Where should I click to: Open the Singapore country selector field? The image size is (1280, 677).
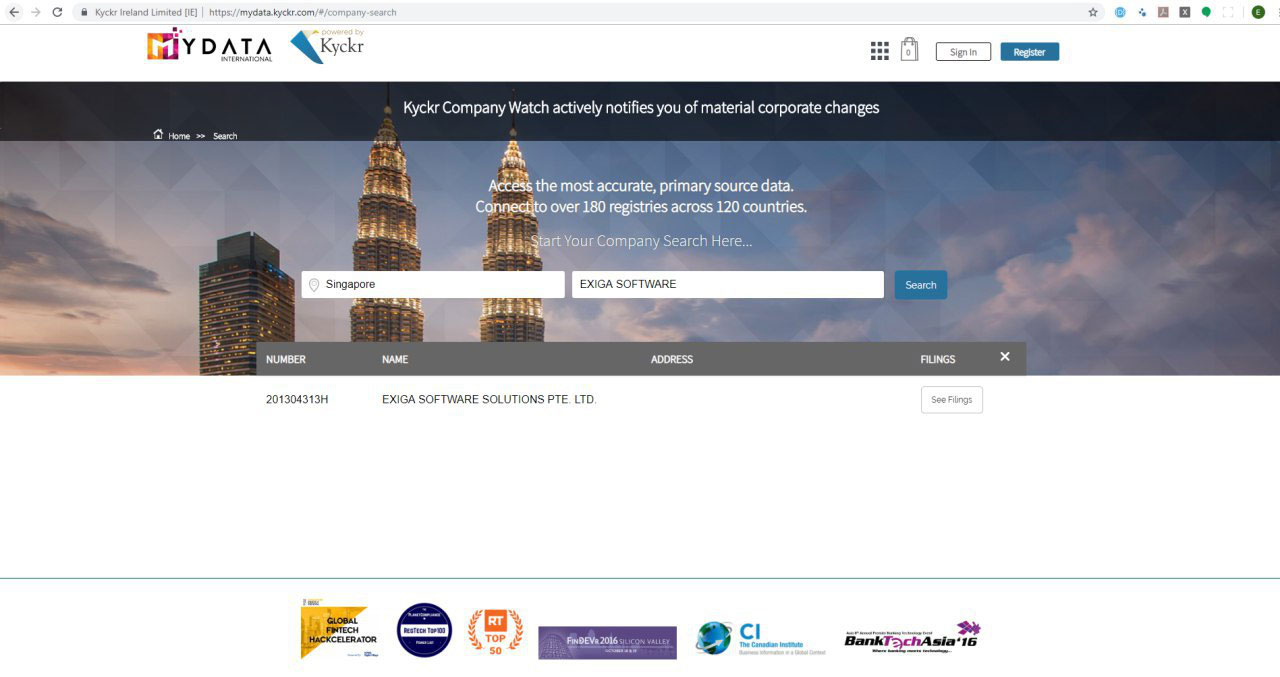pyautogui.click(x=433, y=285)
